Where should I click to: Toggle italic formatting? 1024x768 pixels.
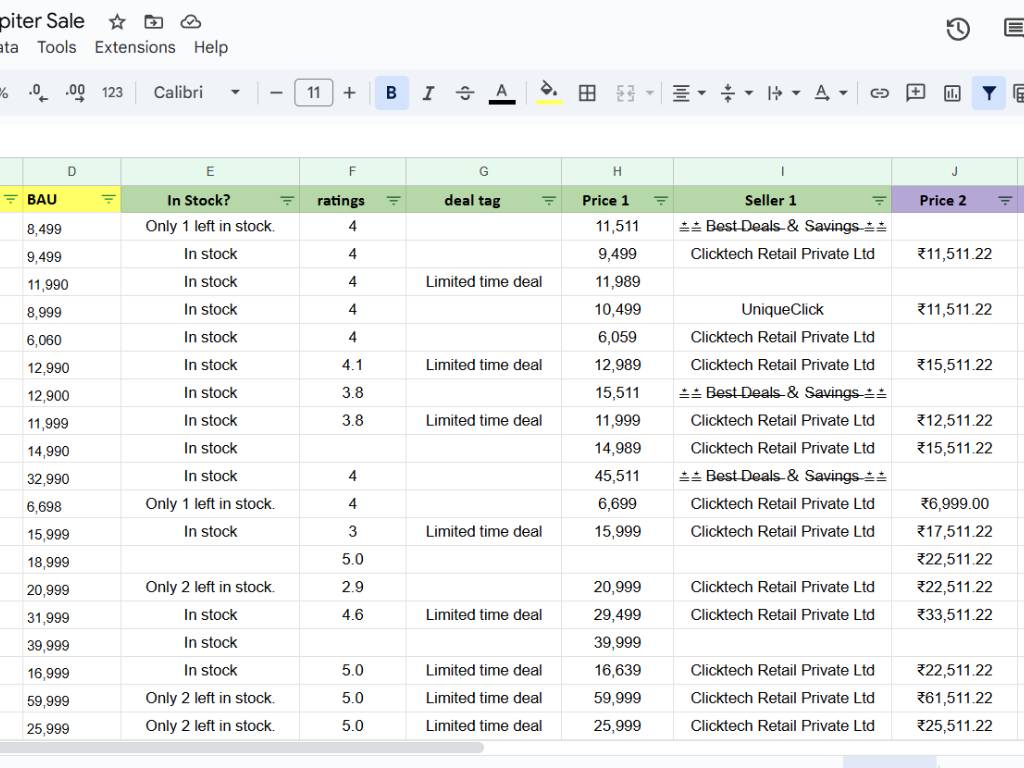coord(428,93)
